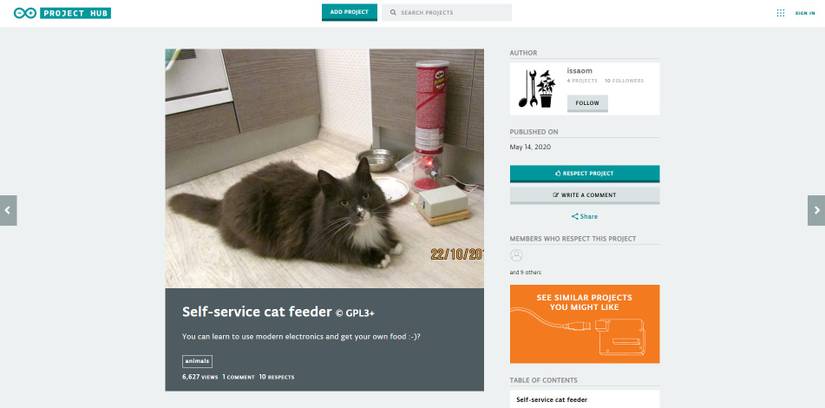Go to the next project with the right arrow

pos(817,211)
